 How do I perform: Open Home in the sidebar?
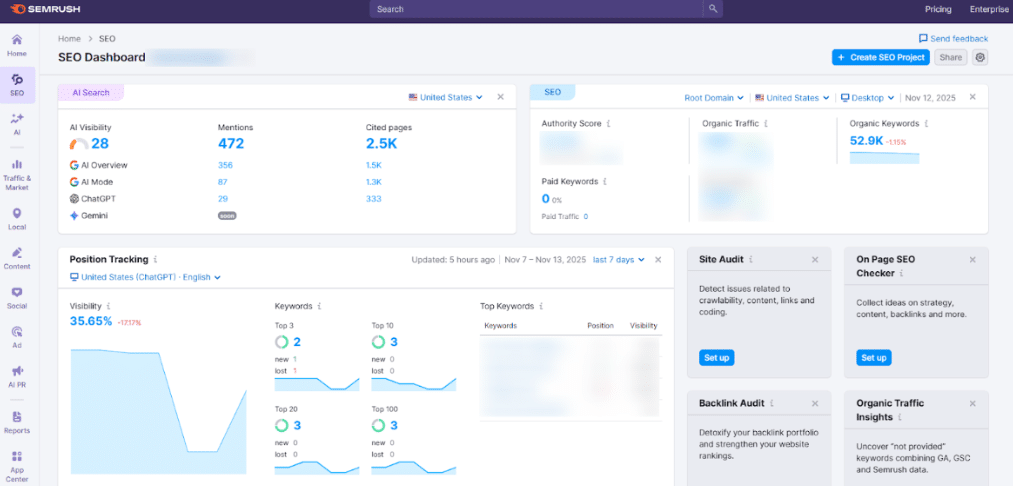pos(17,45)
